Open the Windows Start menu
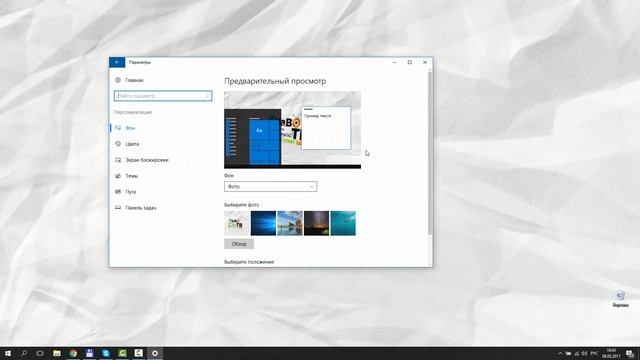This screenshot has width=640, height=360. (8, 353)
